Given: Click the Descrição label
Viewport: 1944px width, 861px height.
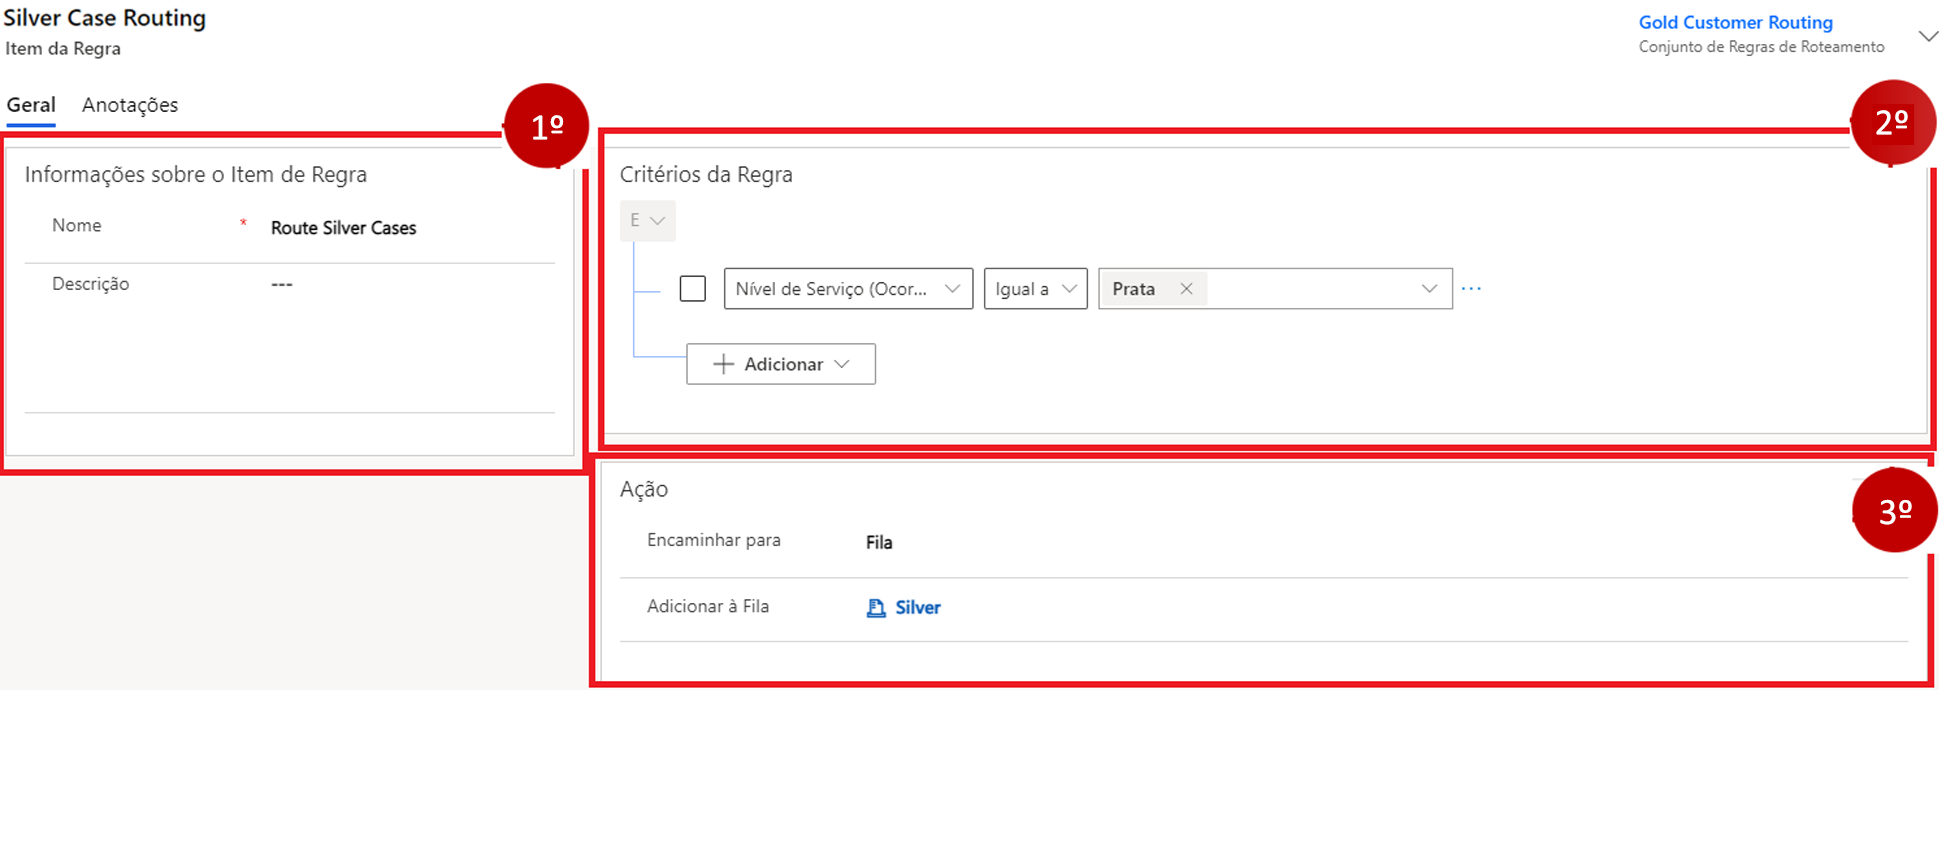Looking at the screenshot, I should [x=91, y=284].
